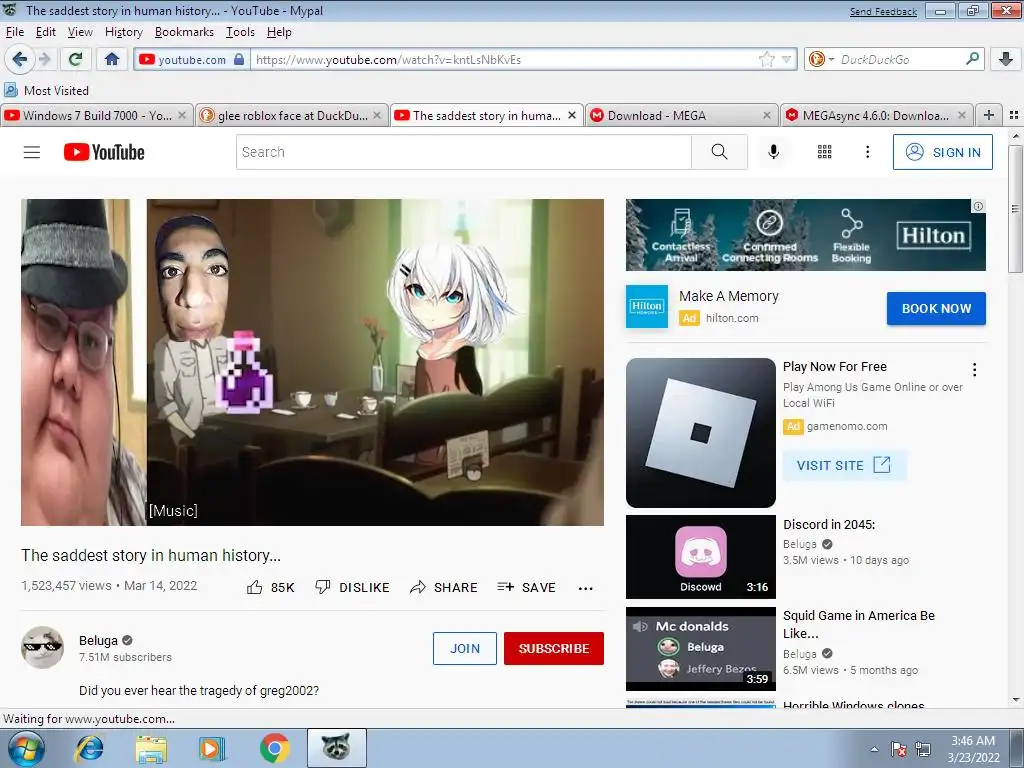Switch to glee roblox face DuckDuckGo tab
This screenshot has width=1024, height=768.
tap(291, 116)
